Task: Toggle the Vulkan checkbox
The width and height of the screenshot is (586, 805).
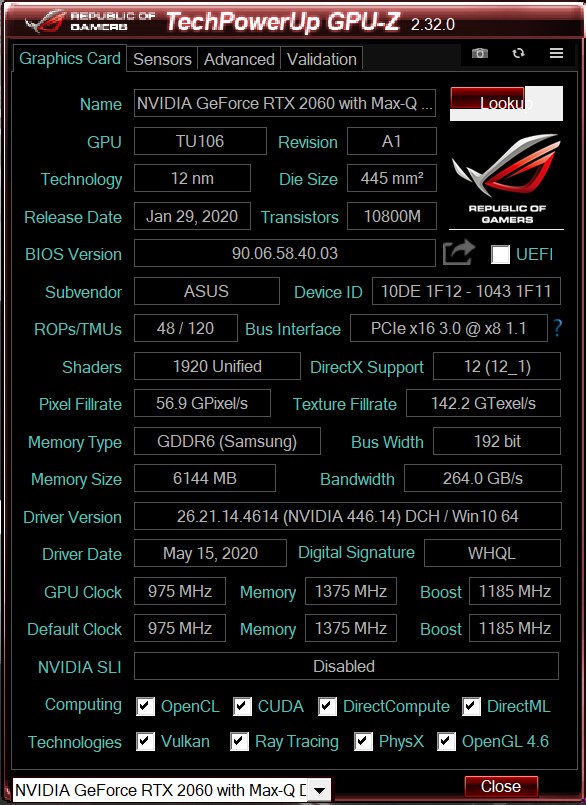Action: pyautogui.click(x=145, y=741)
